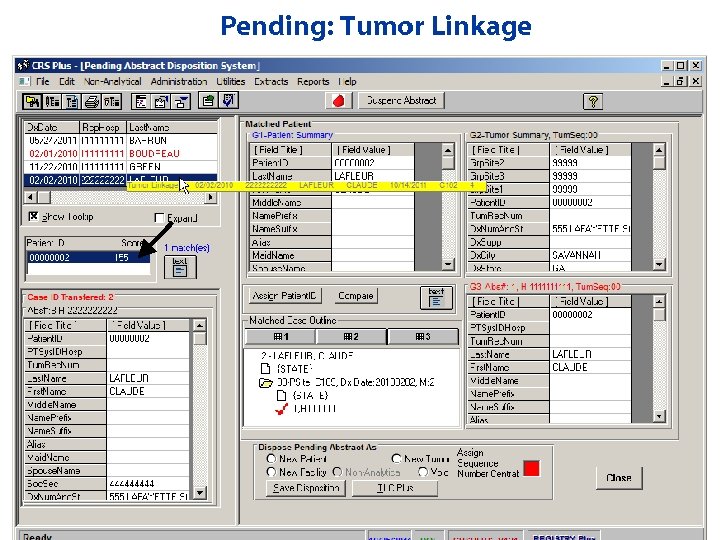Screen dimensions: 720x540
Task: Click the LAFLEUR value in G1-Patient Summary
Action: pyautogui.click(x=372, y=176)
